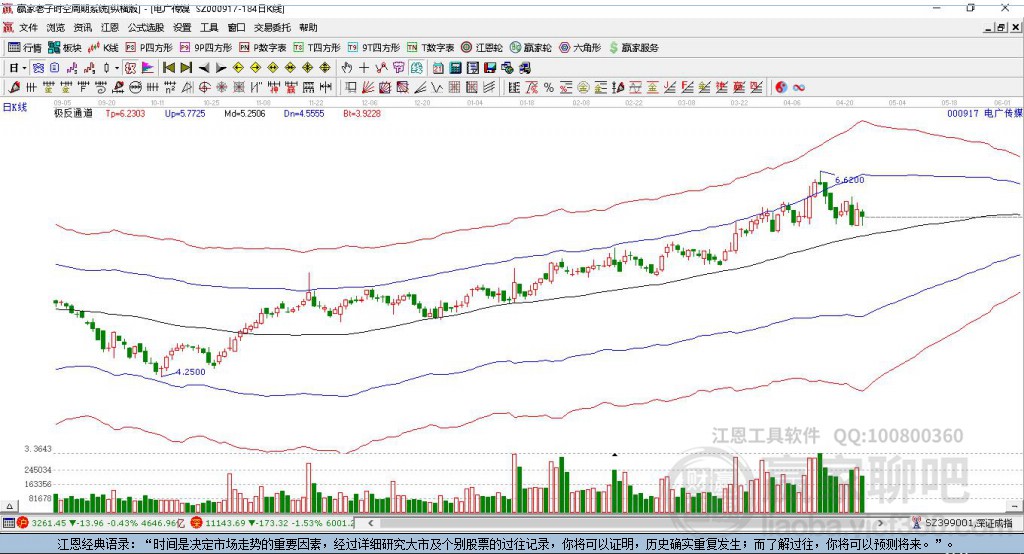
Task: Open the T数字表 tool
Action: [430, 48]
